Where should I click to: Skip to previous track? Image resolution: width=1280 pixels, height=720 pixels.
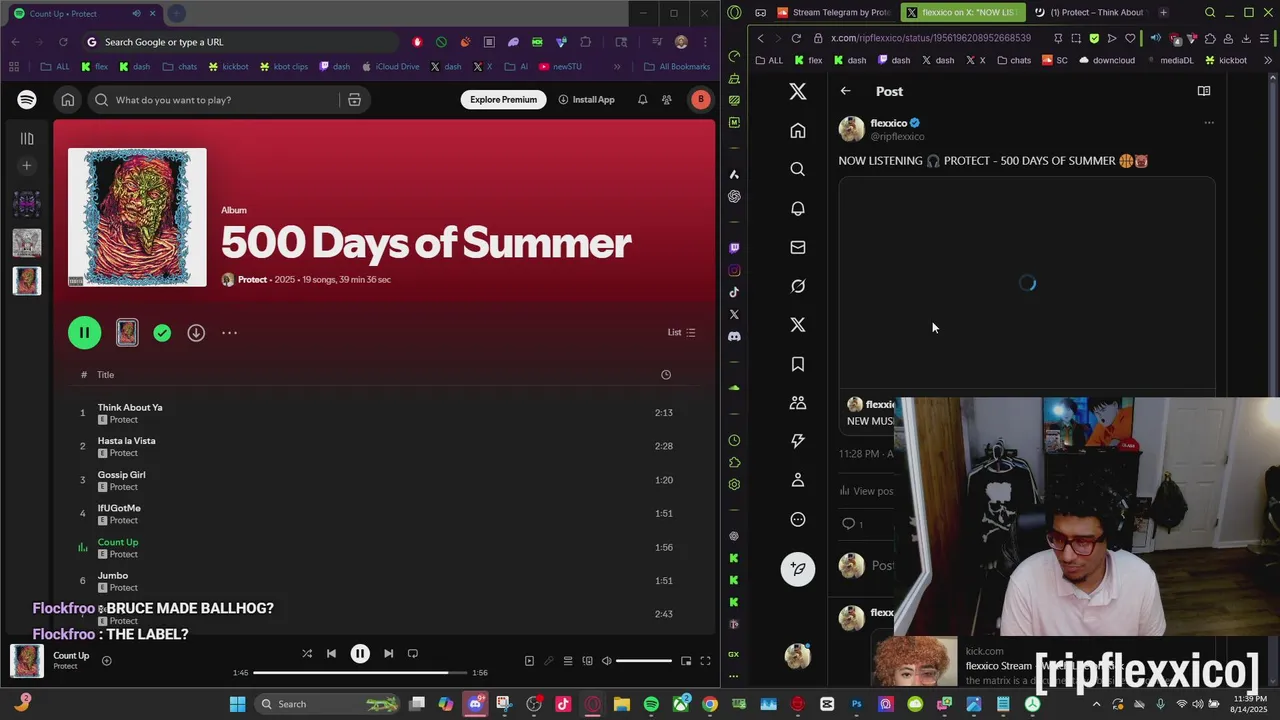point(331,654)
